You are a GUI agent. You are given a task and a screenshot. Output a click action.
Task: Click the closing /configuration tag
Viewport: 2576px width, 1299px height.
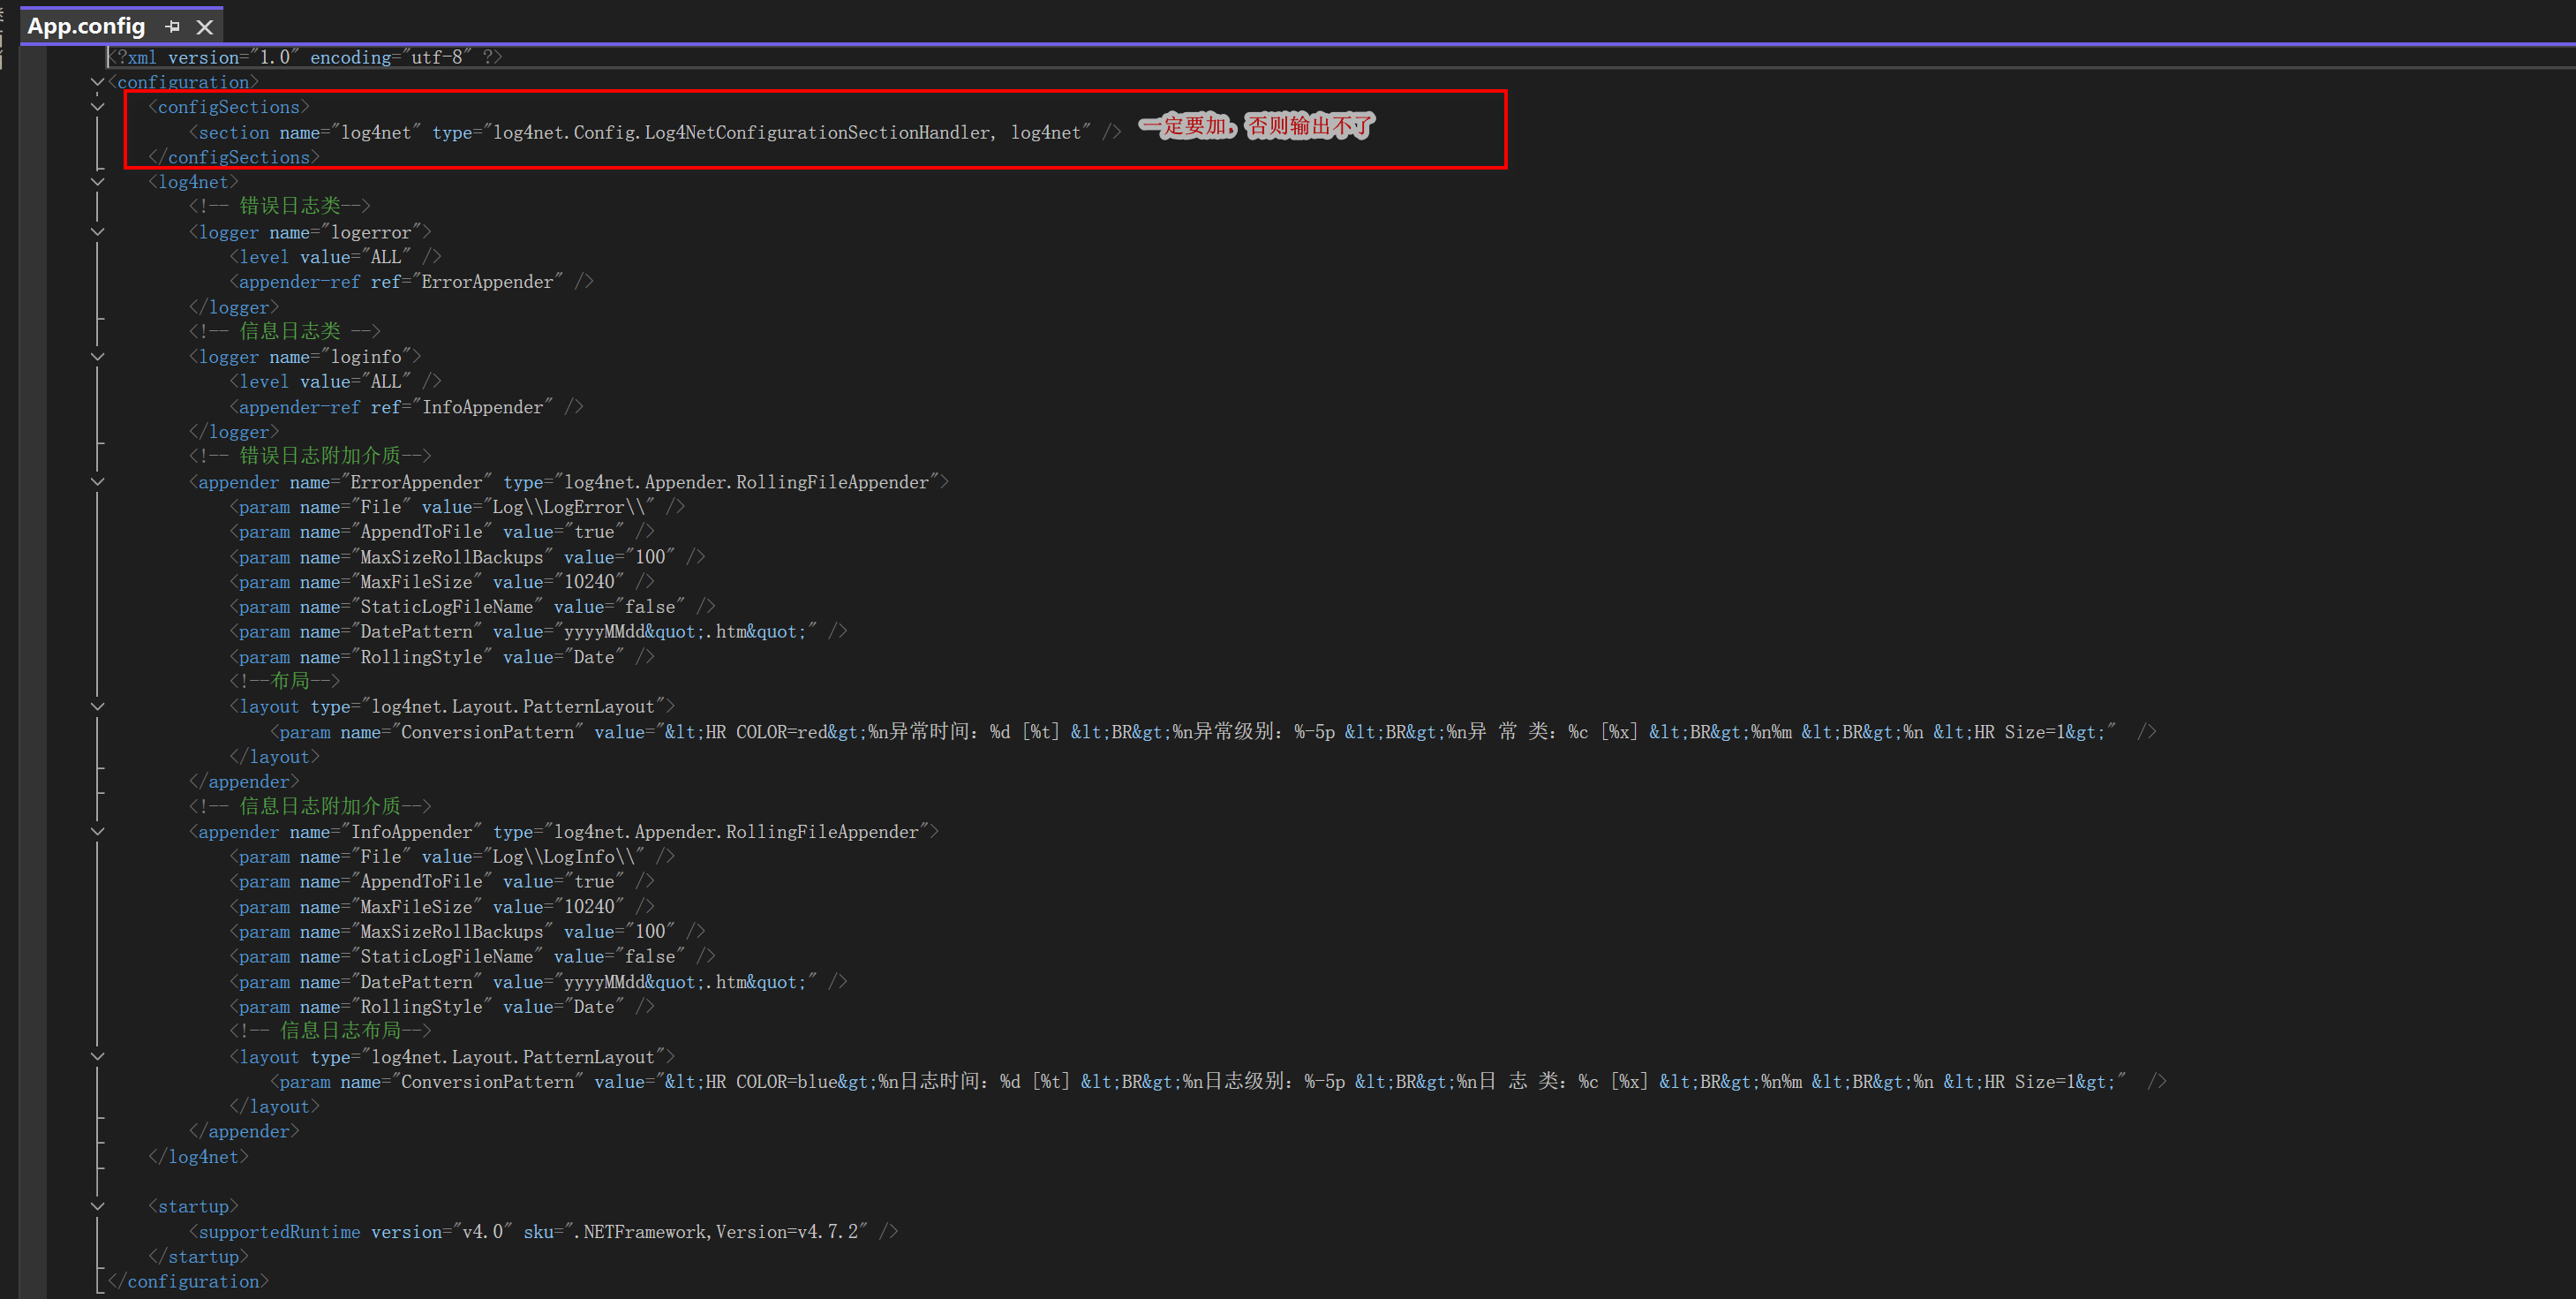point(188,1282)
